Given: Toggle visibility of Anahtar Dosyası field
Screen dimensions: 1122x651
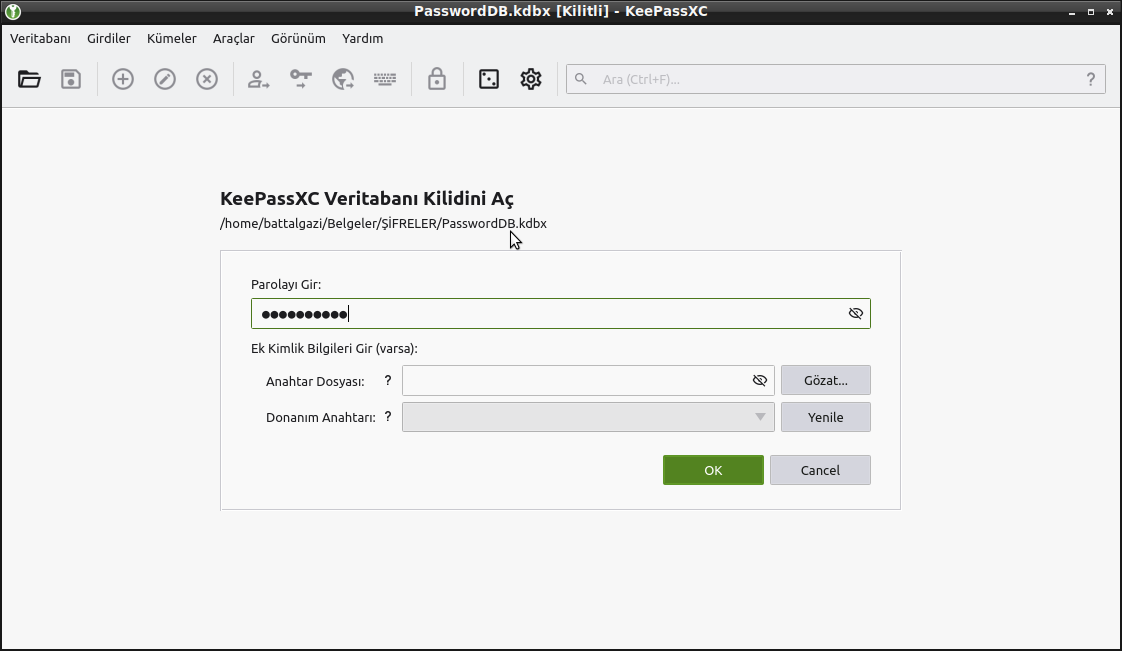Looking at the screenshot, I should [760, 381].
